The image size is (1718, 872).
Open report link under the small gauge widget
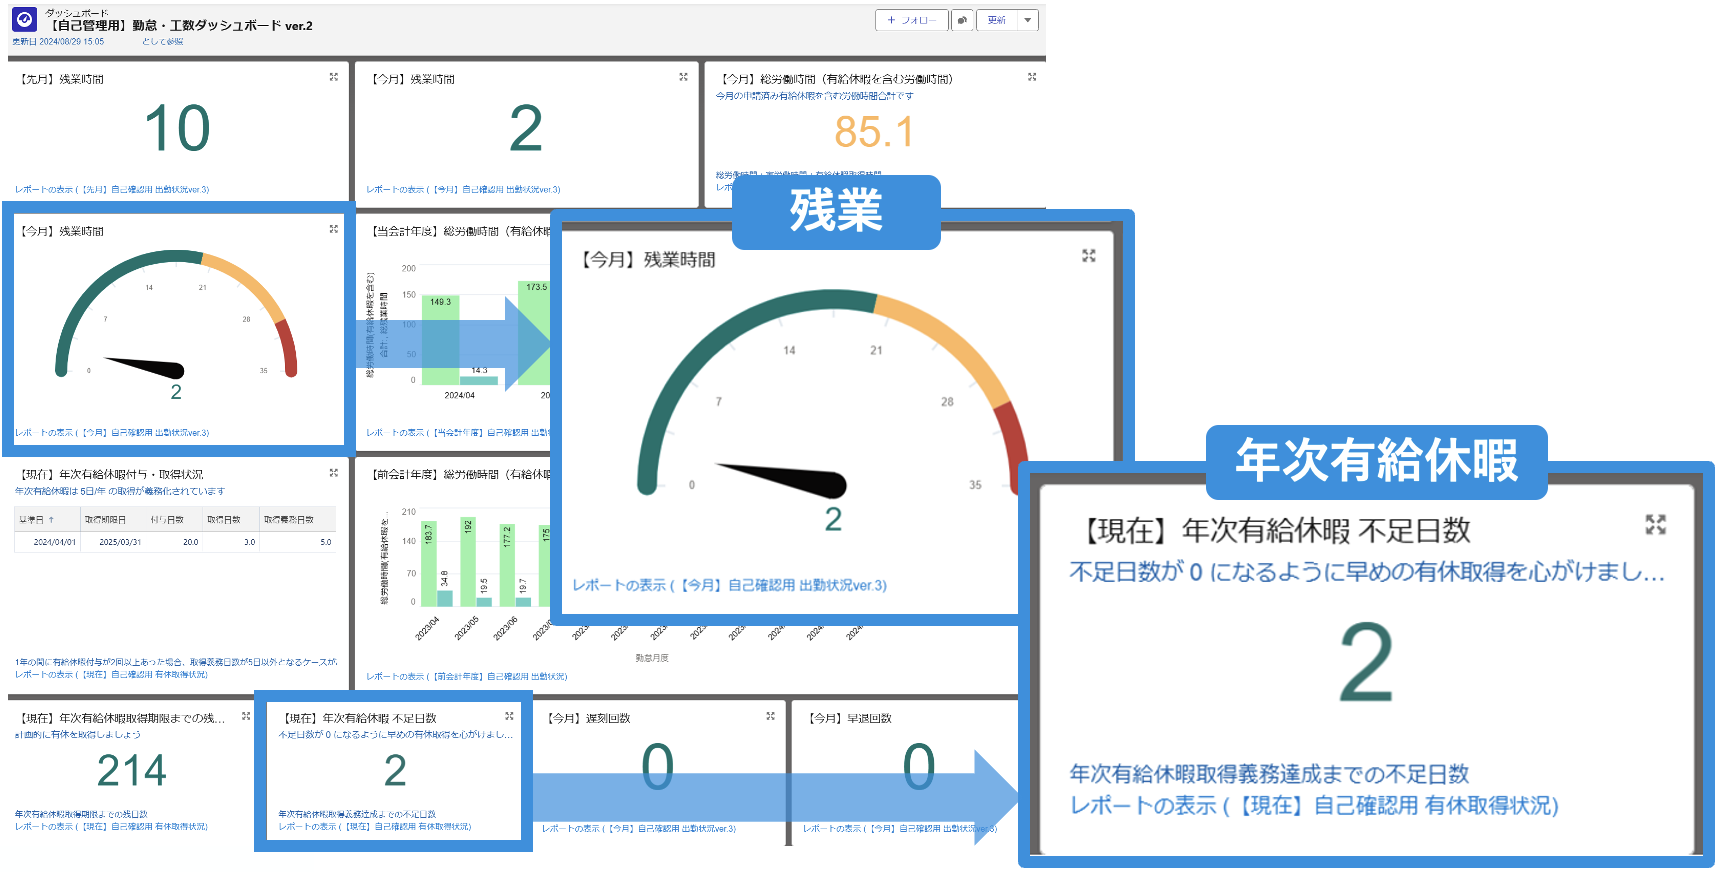pos(112,433)
